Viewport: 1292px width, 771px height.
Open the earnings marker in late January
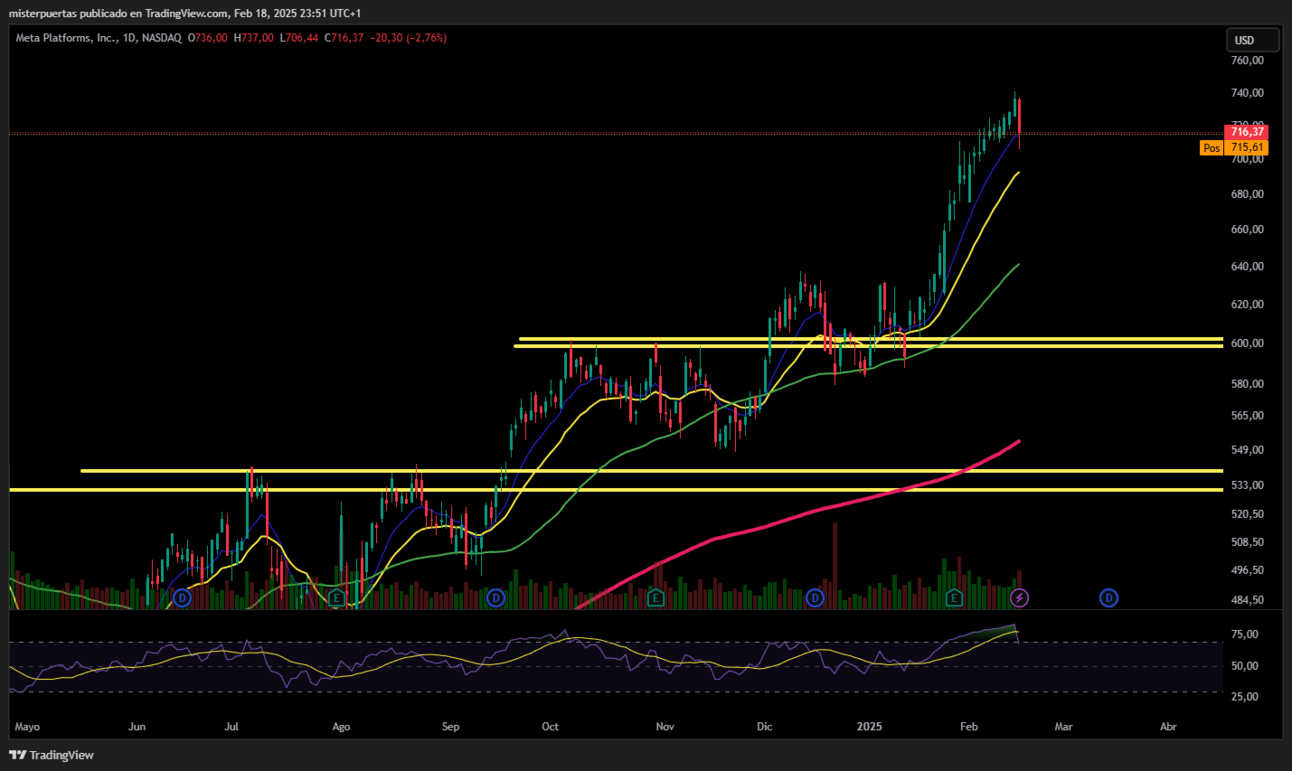tap(955, 598)
